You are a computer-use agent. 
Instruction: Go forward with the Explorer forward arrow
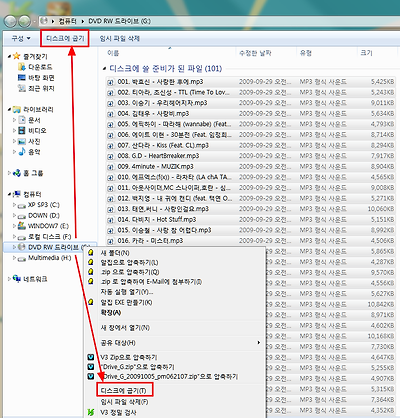pos(24,21)
